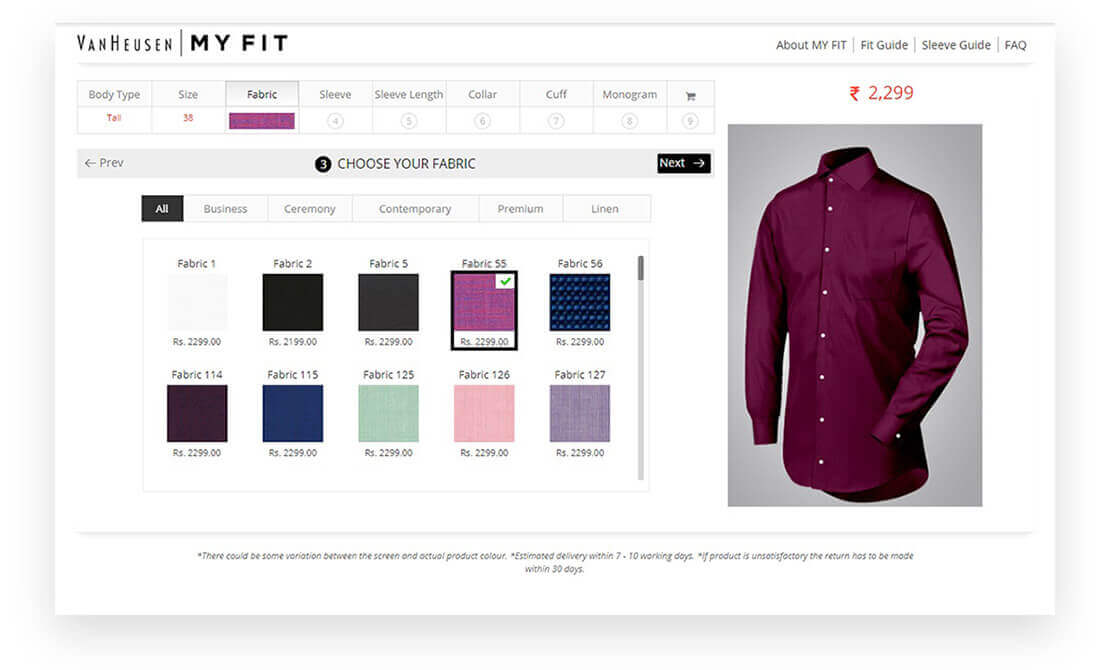The image size is (1110, 670).
Task: Go to the Prev step
Action: pos(104,163)
